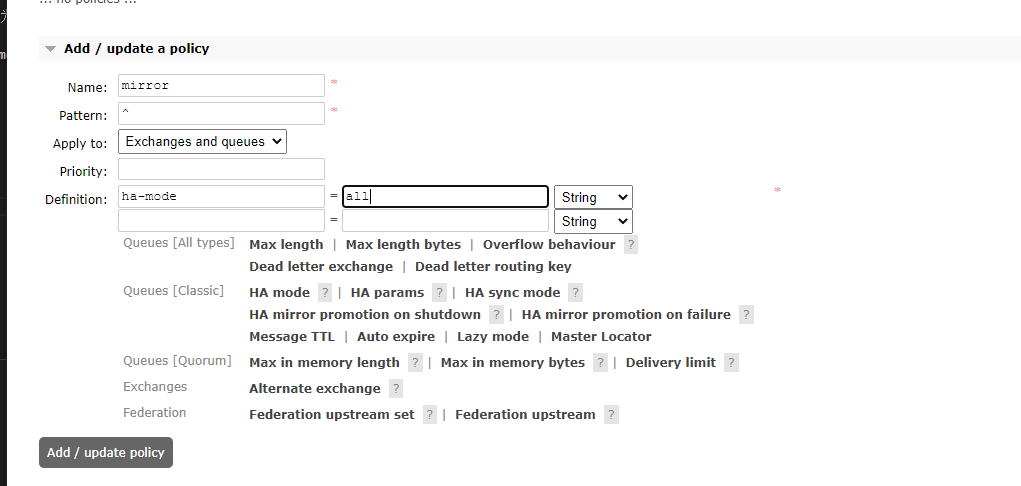Insert the Message TTL definition key
Screen dimensions: 1021x486
[292, 337]
